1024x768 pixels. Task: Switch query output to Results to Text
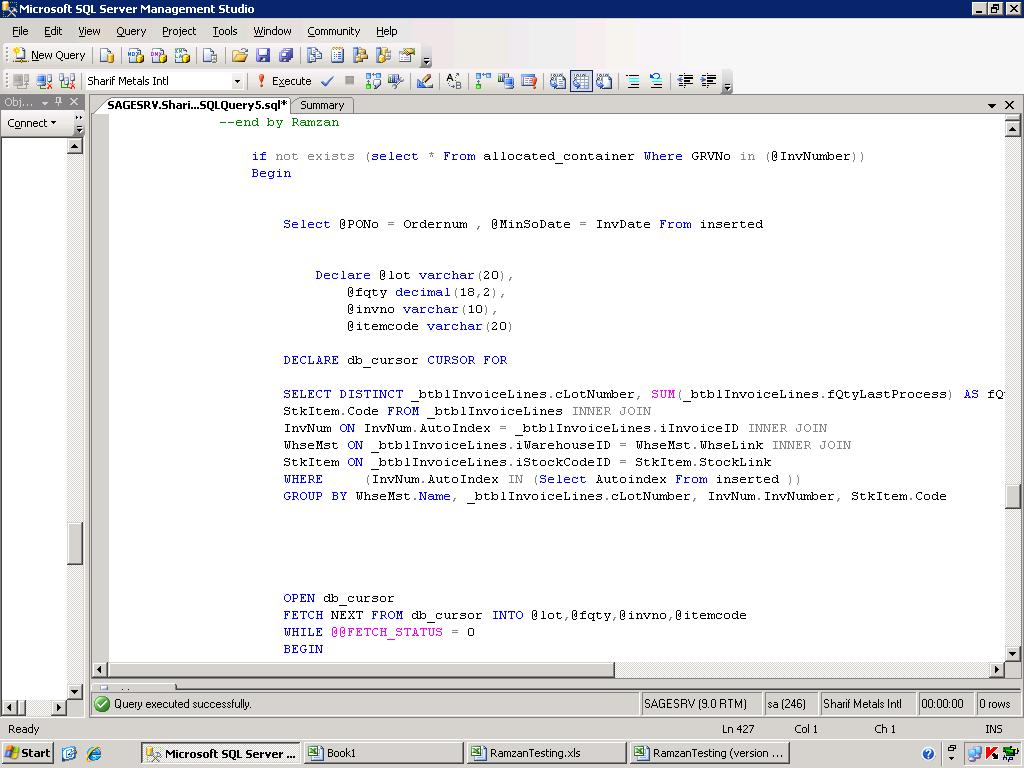(557, 81)
